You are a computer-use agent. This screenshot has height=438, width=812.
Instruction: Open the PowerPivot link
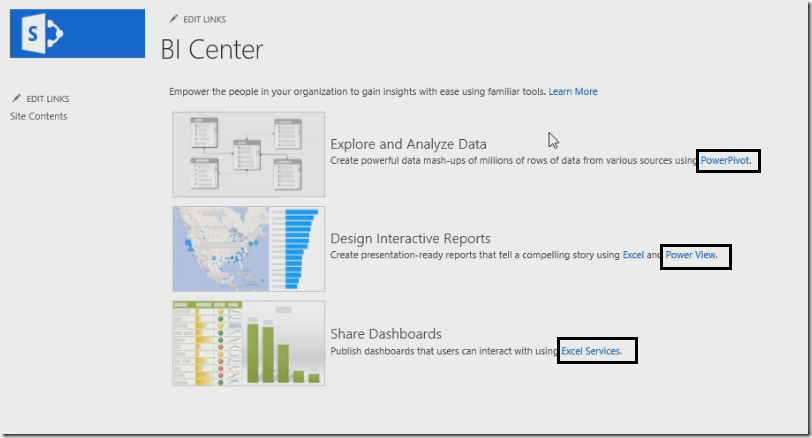click(725, 160)
